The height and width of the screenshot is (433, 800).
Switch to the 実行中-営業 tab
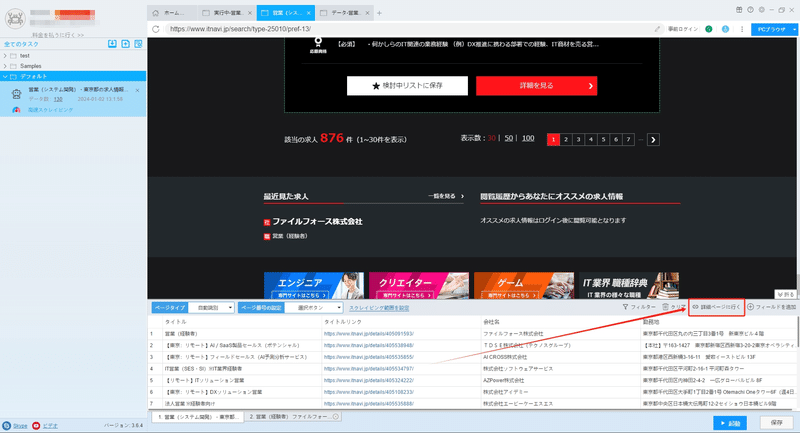227,13
